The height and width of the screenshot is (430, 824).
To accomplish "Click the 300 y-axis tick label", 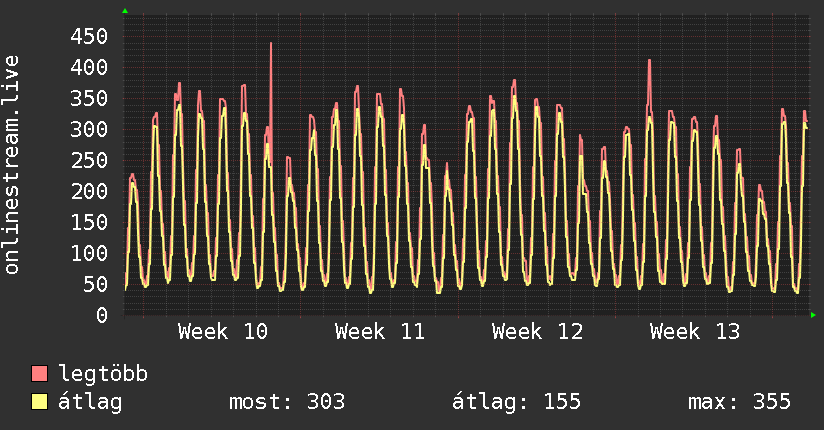I will (89, 129).
